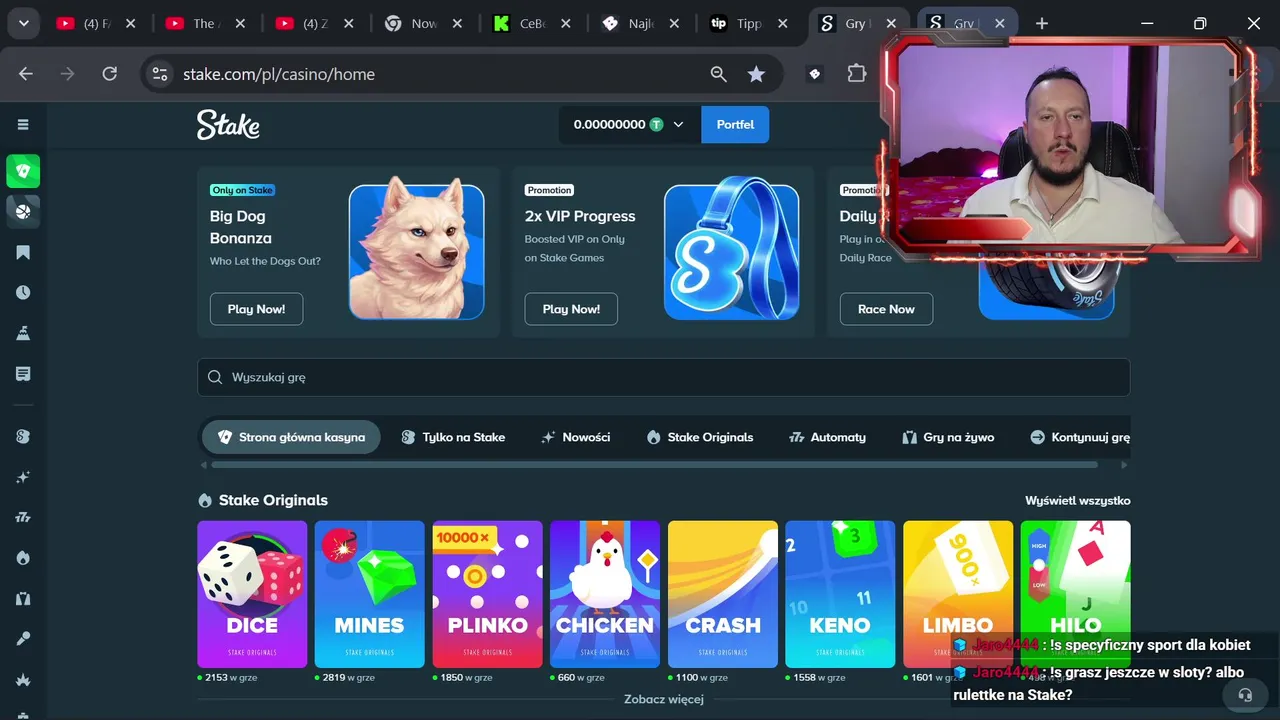Image resolution: width=1280 pixels, height=720 pixels.
Task: Click the Wyszukaj grę search field
Action: pos(664,377)
